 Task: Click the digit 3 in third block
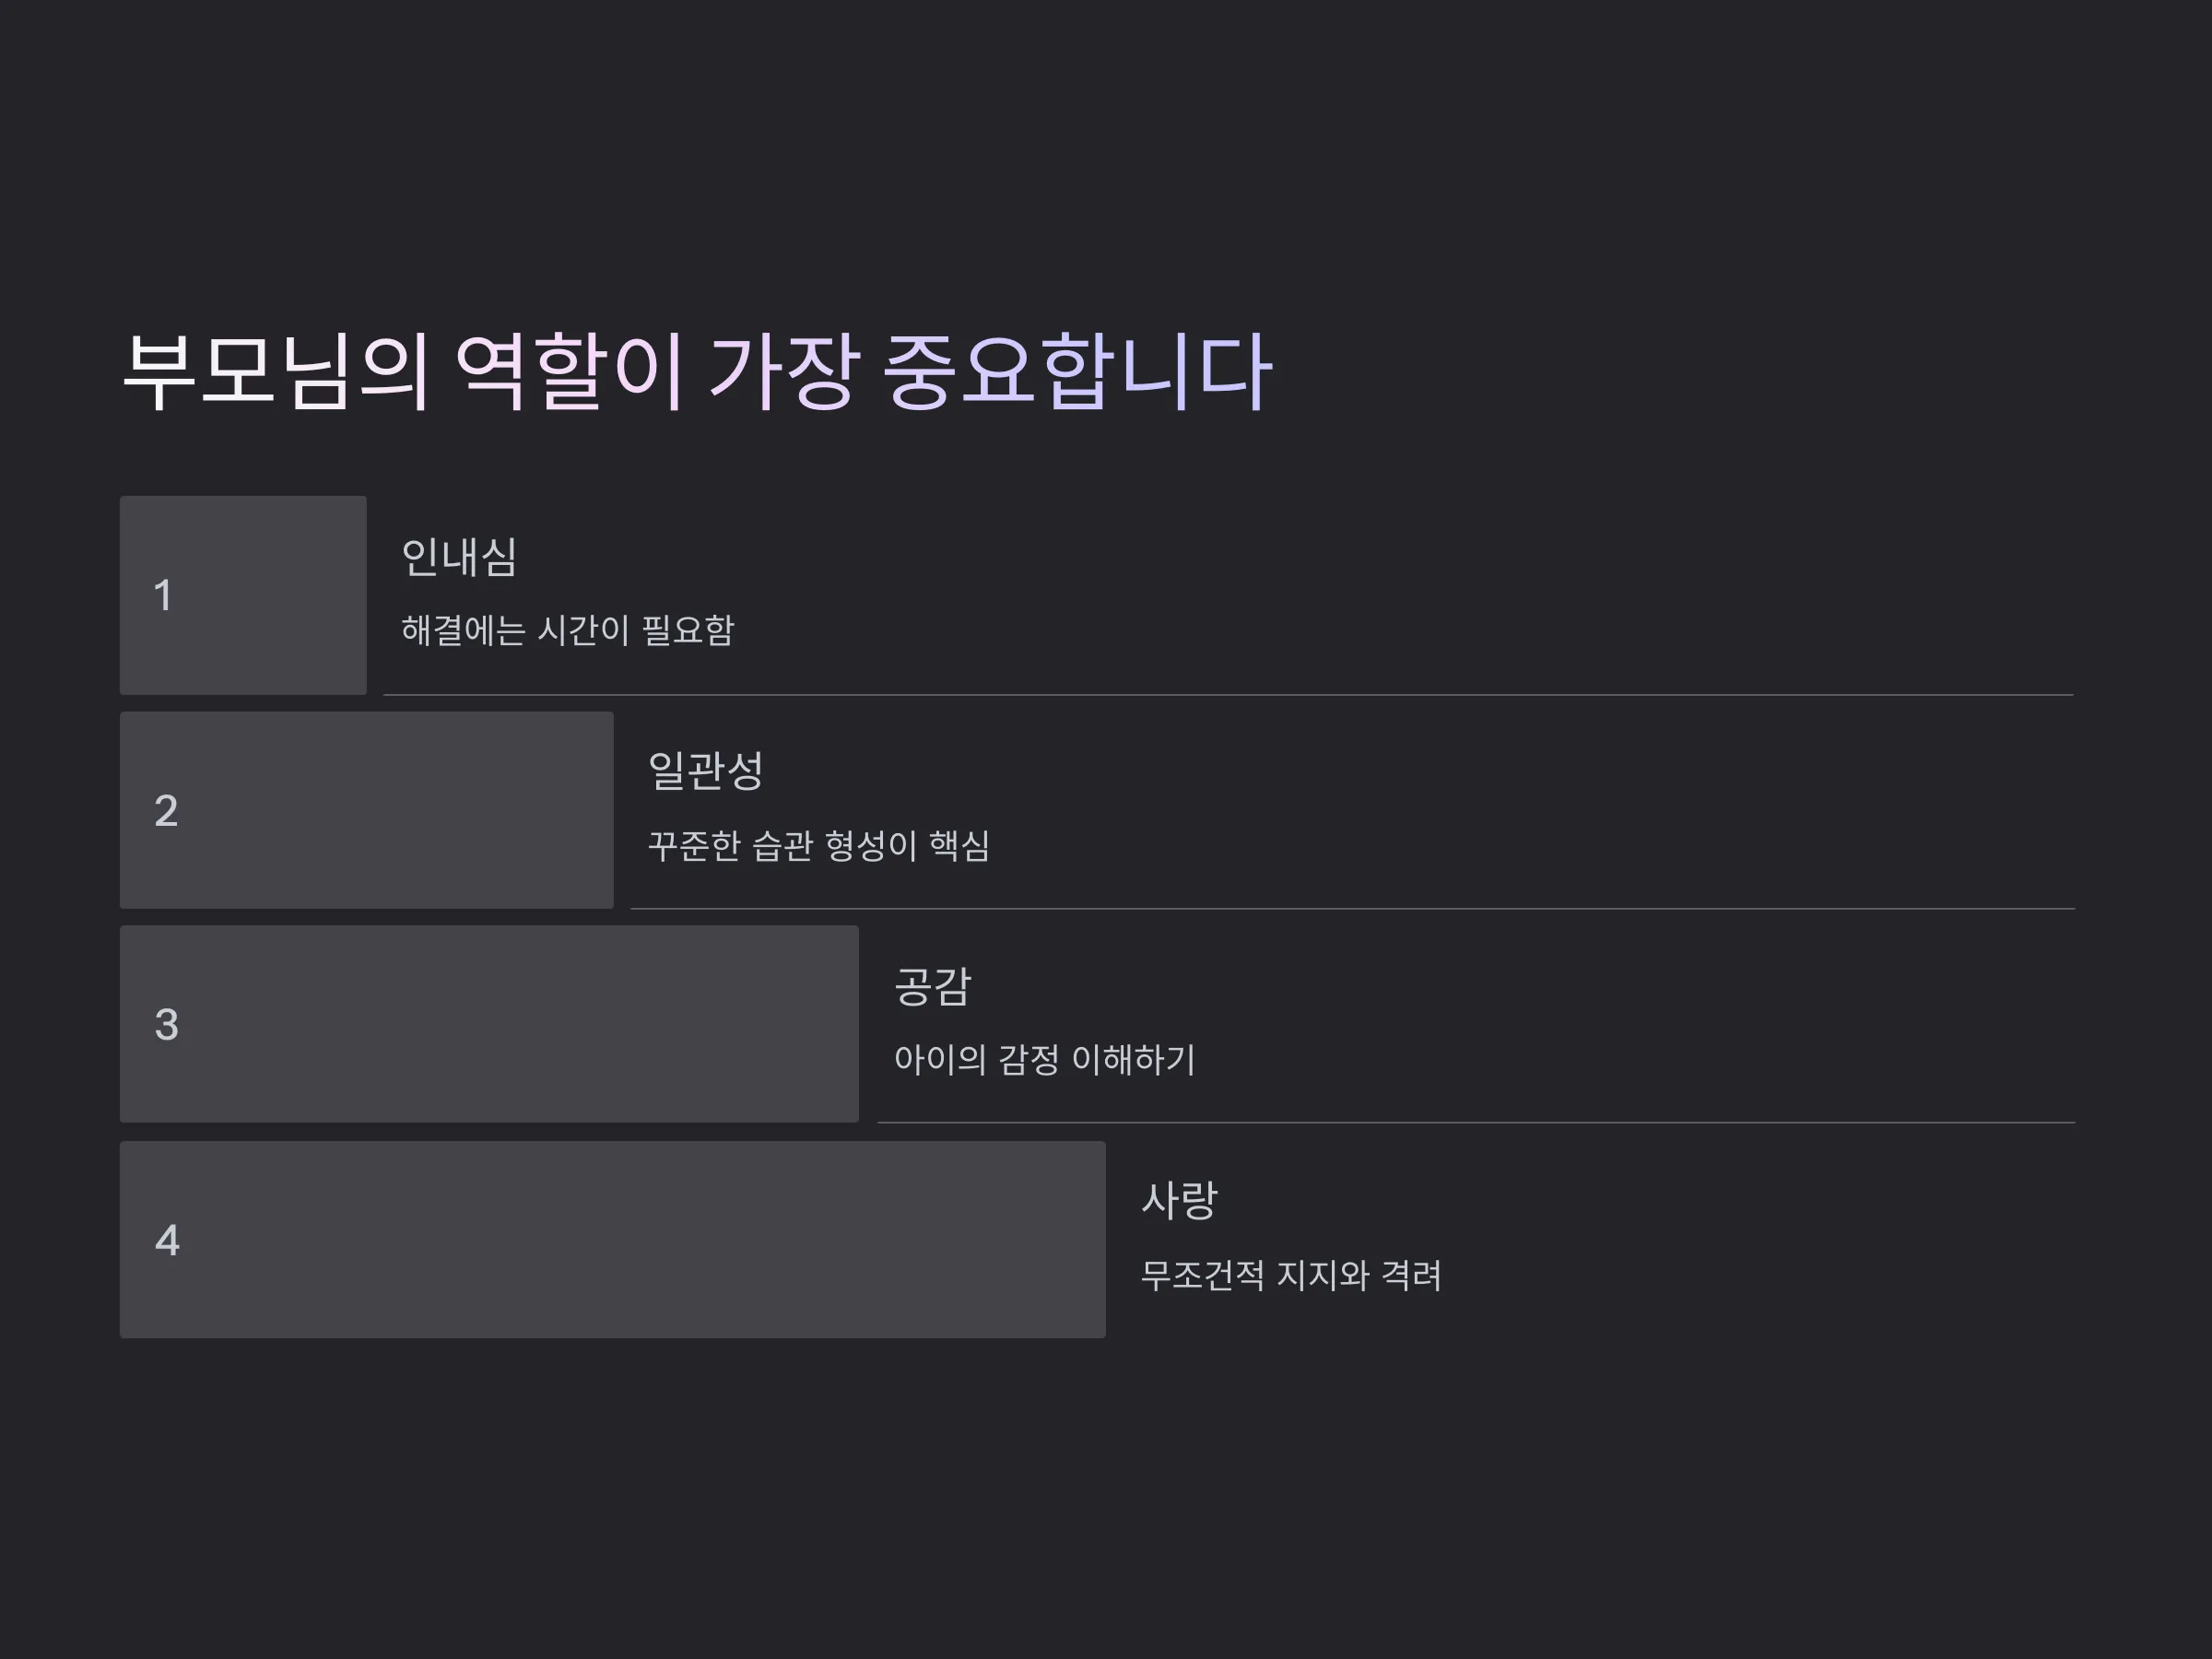point(167,1025)
